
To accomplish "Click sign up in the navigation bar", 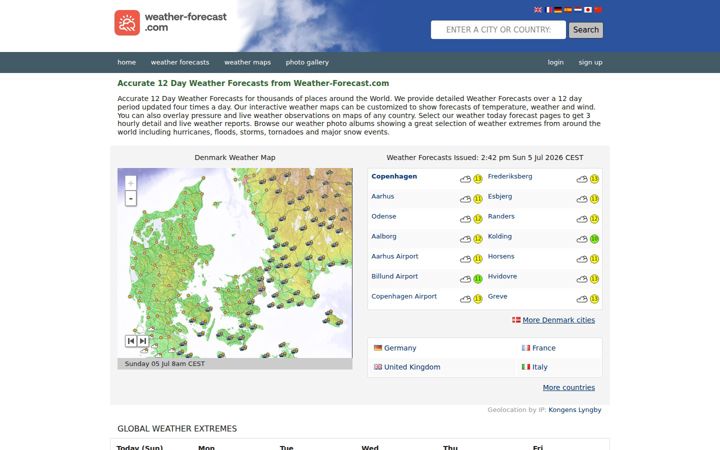I will click(591, 62).
